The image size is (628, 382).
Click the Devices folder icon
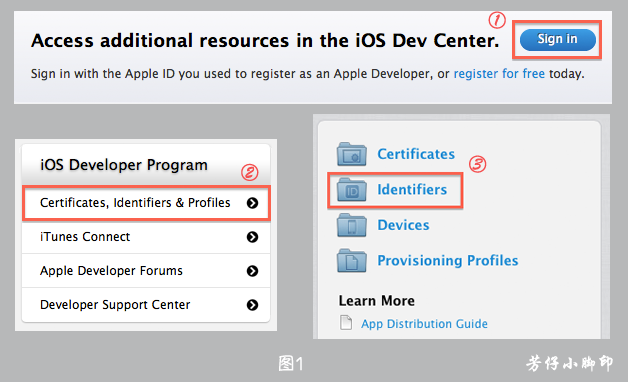(352, 225)
